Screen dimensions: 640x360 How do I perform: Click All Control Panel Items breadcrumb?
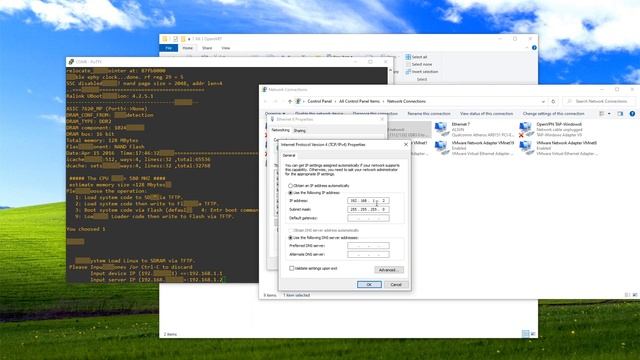359,101
